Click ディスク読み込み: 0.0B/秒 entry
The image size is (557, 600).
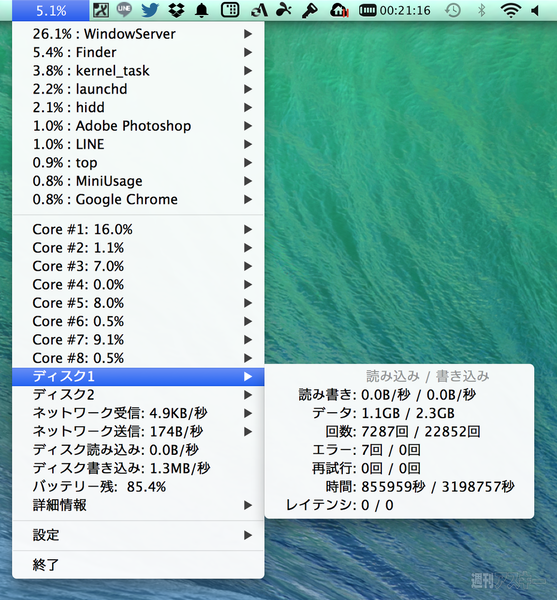[x=138, y=450]
